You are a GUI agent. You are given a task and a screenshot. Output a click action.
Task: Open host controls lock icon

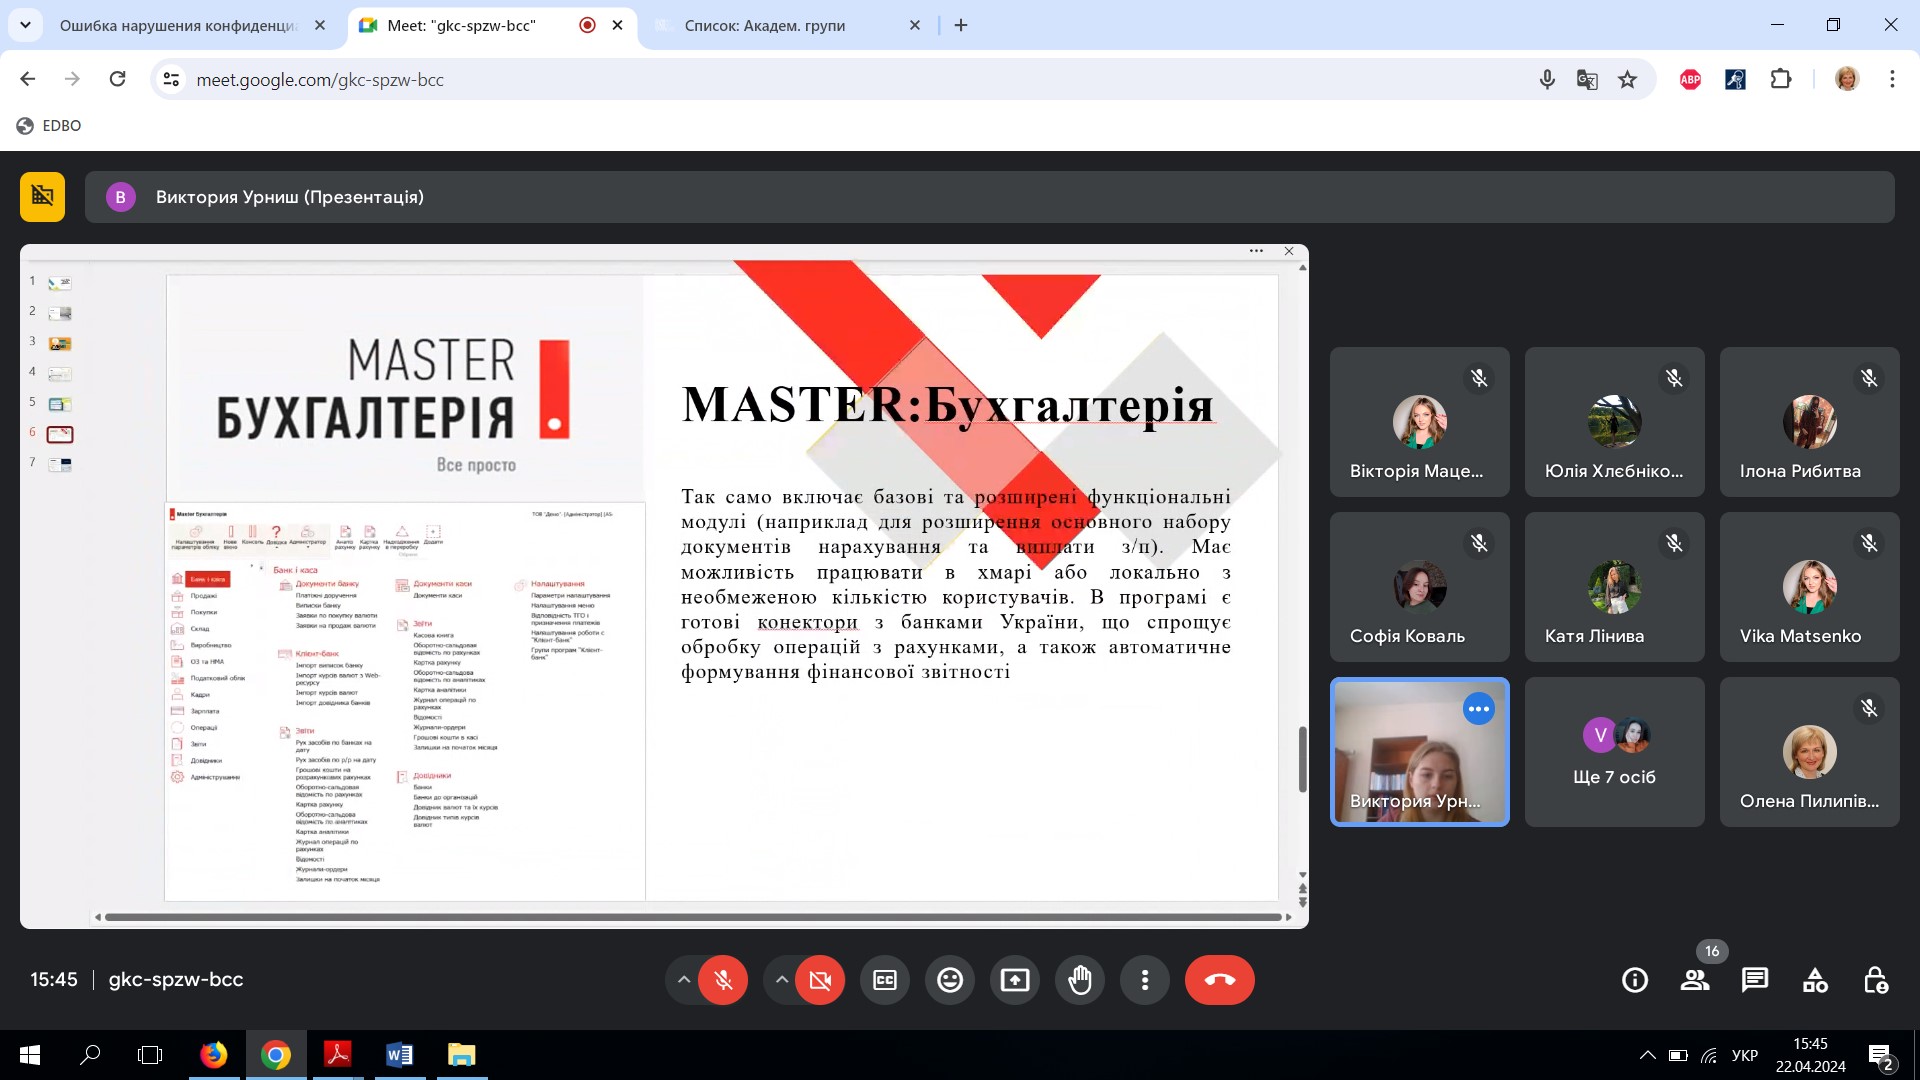[1875, 980]
